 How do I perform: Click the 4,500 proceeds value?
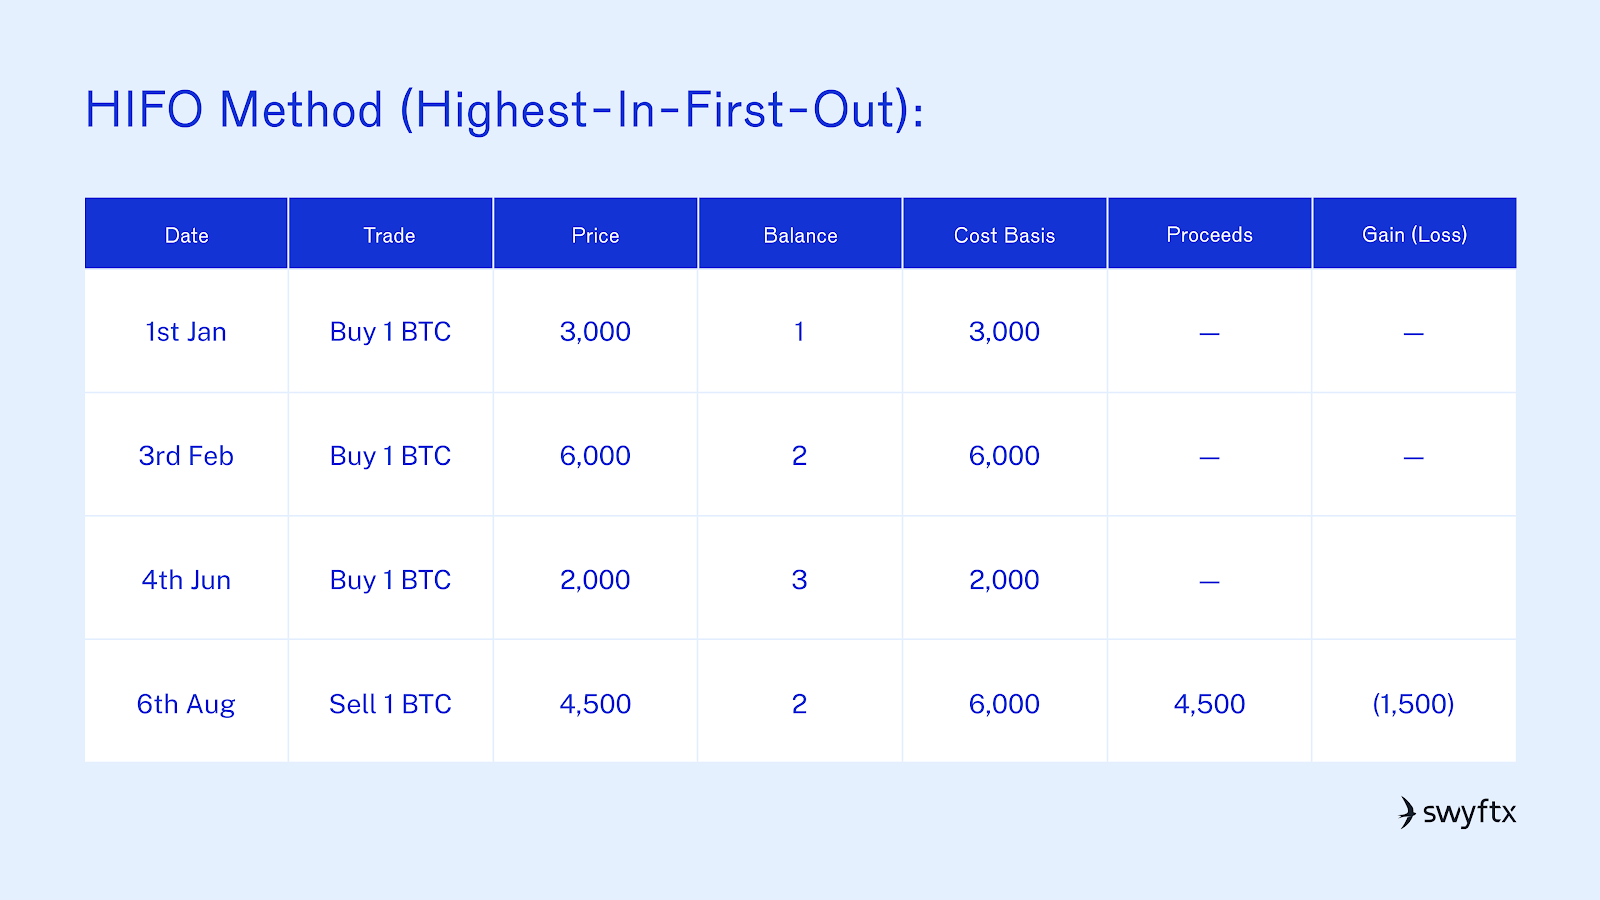pyautogui.click(x=1210, y=704)
